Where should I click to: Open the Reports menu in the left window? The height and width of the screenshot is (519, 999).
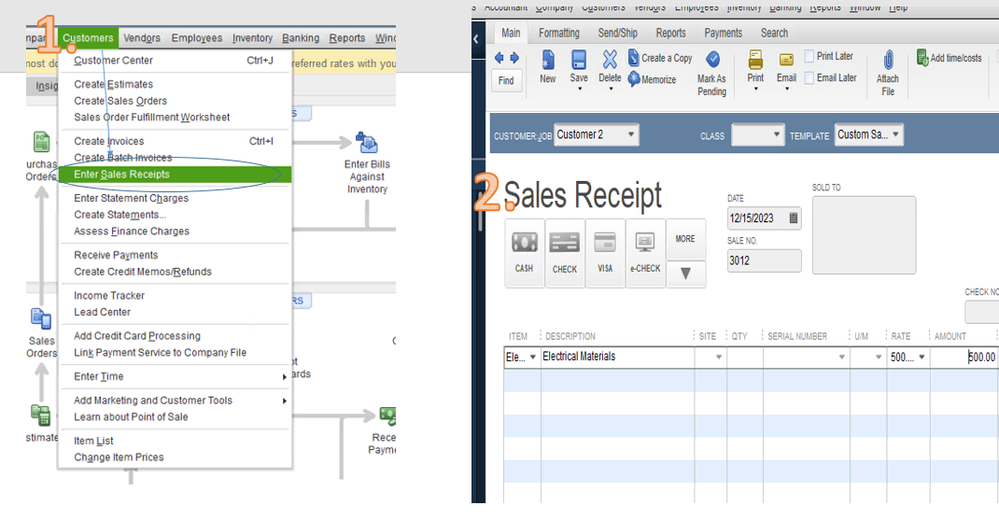[347, 38]
